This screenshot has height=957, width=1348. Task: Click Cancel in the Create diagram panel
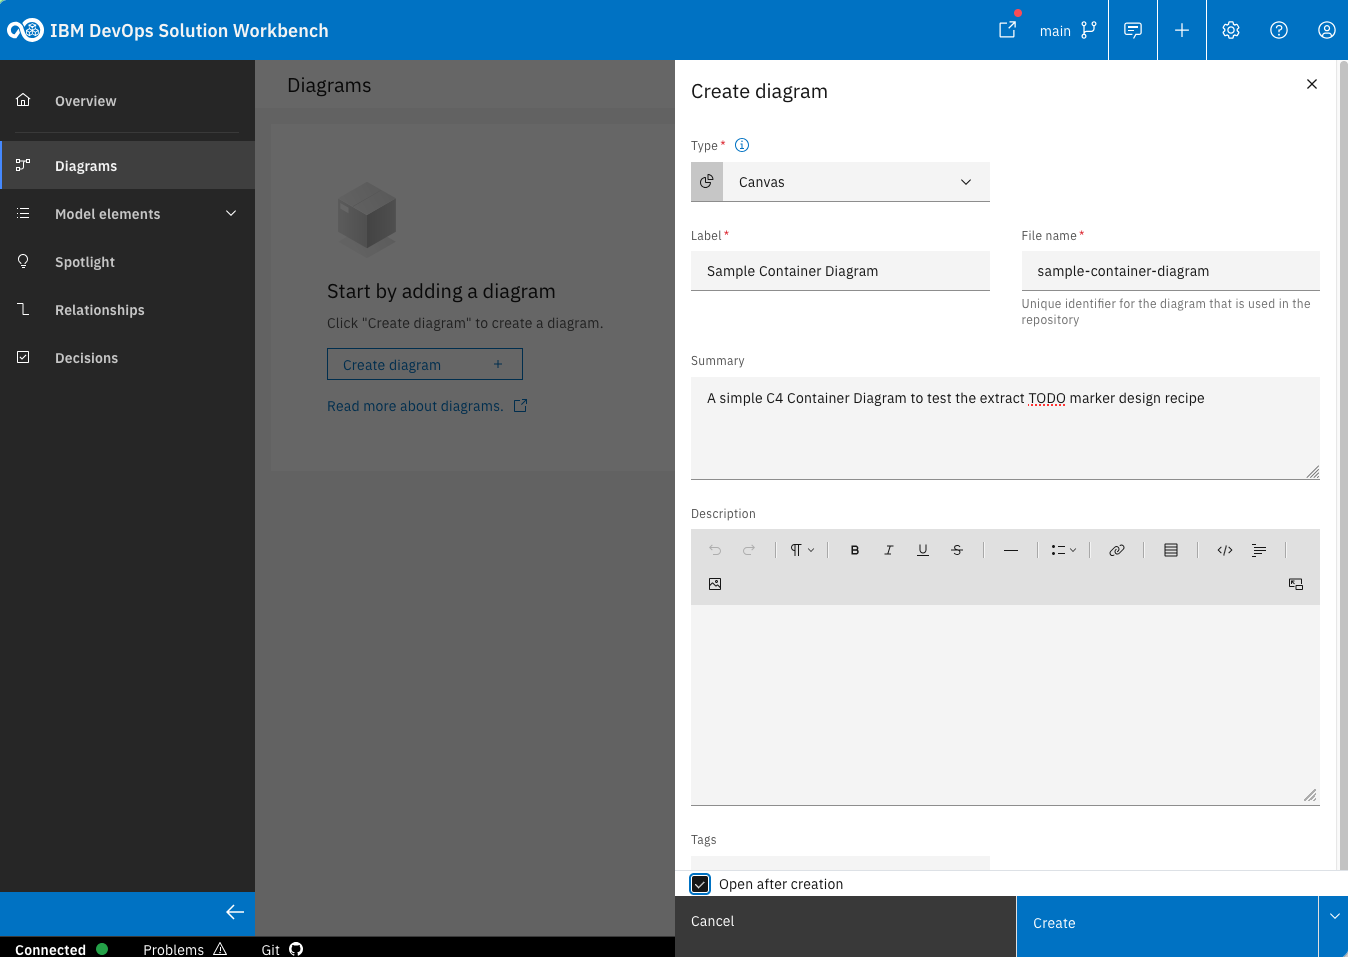[x=846, y=926]
